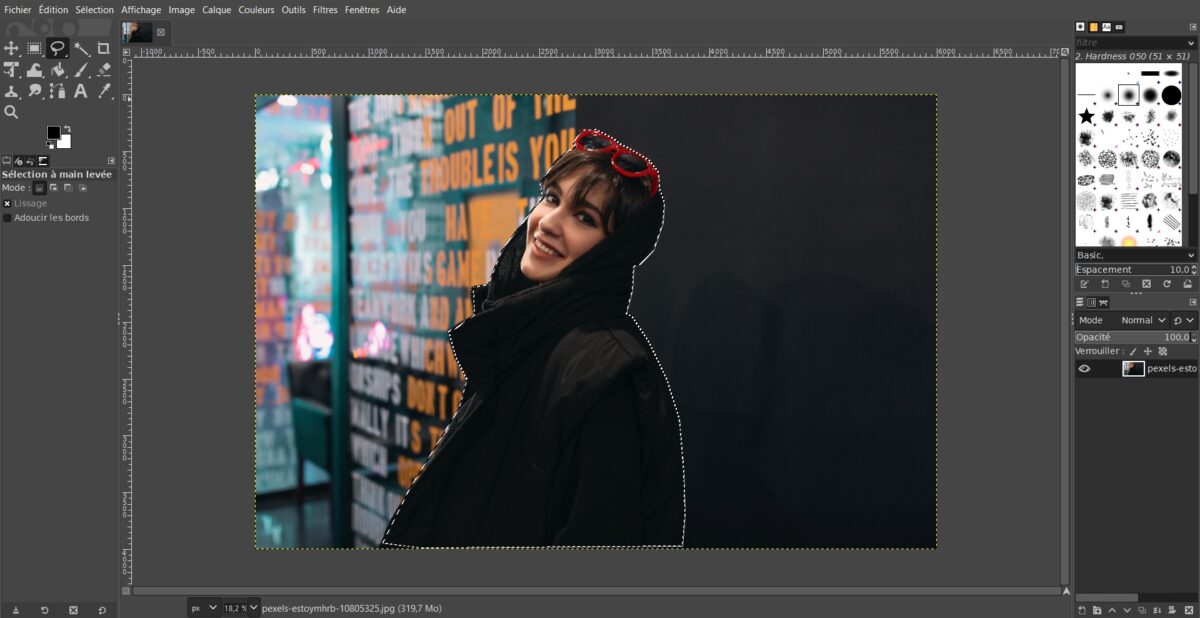
Task: Pick the Eraser tool
Action: pyautogui.click(x=104, y=70)
